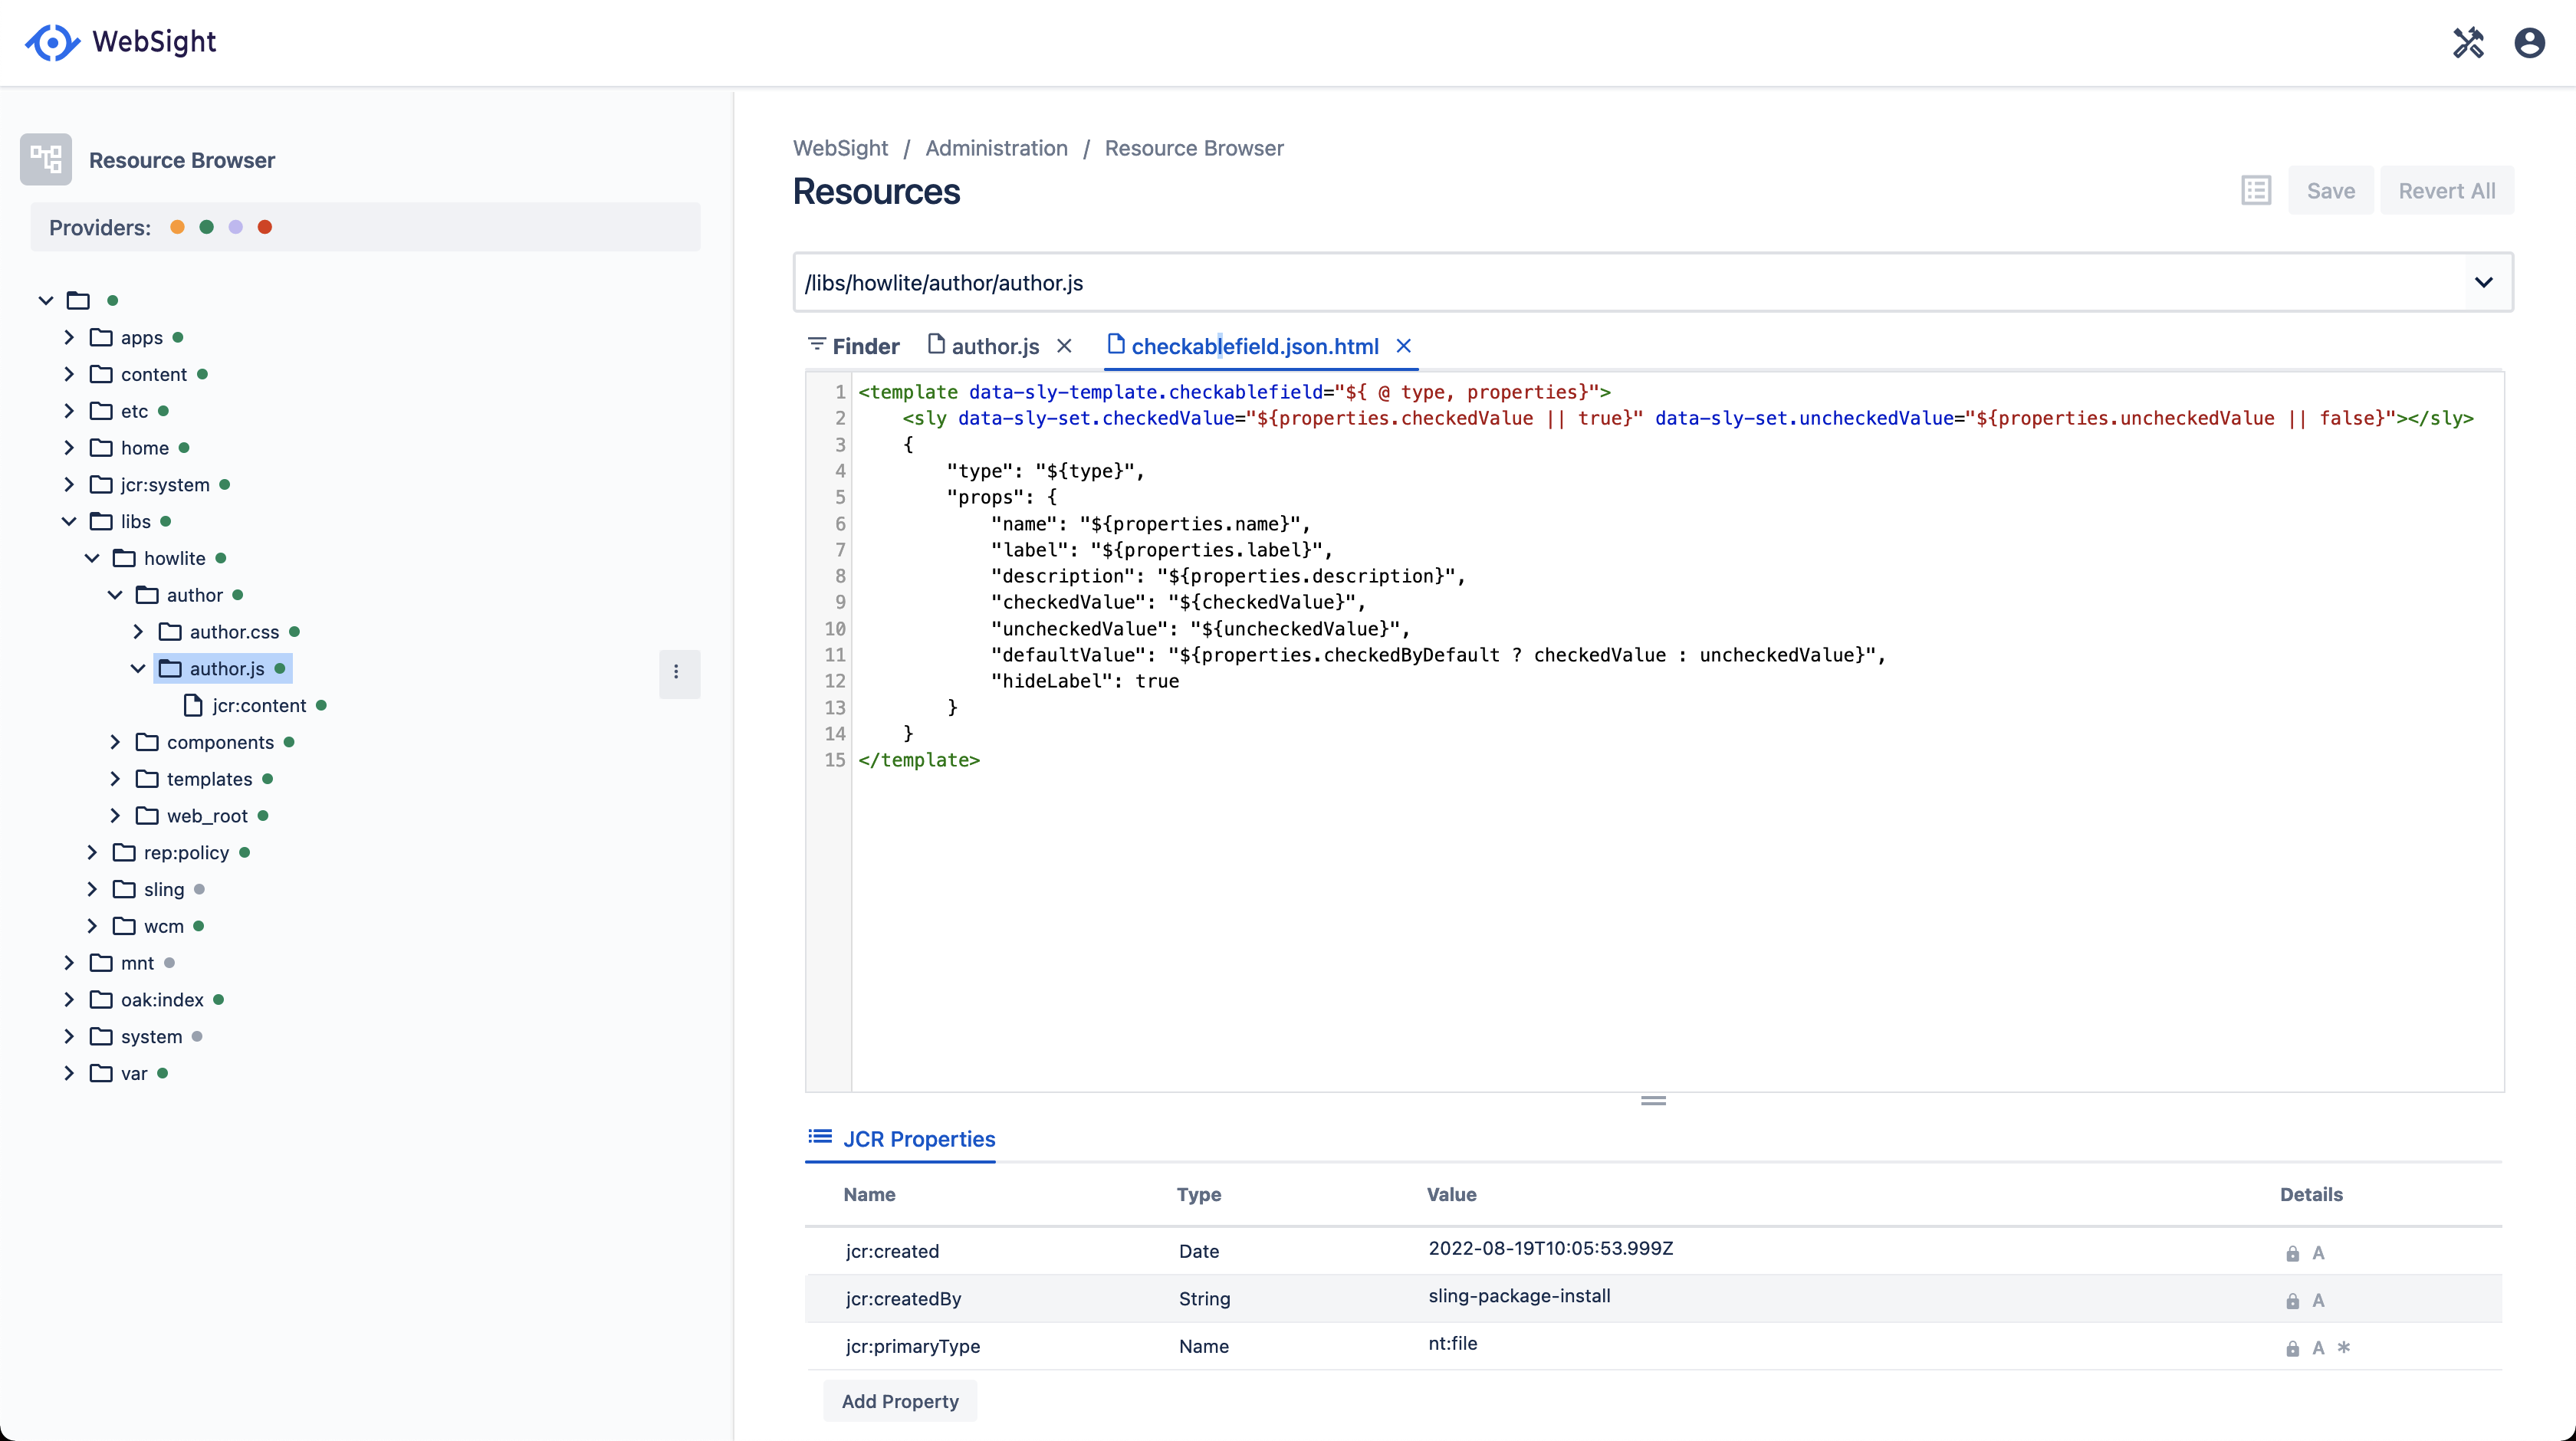Switch to the Finder tab

click(853, 346)
